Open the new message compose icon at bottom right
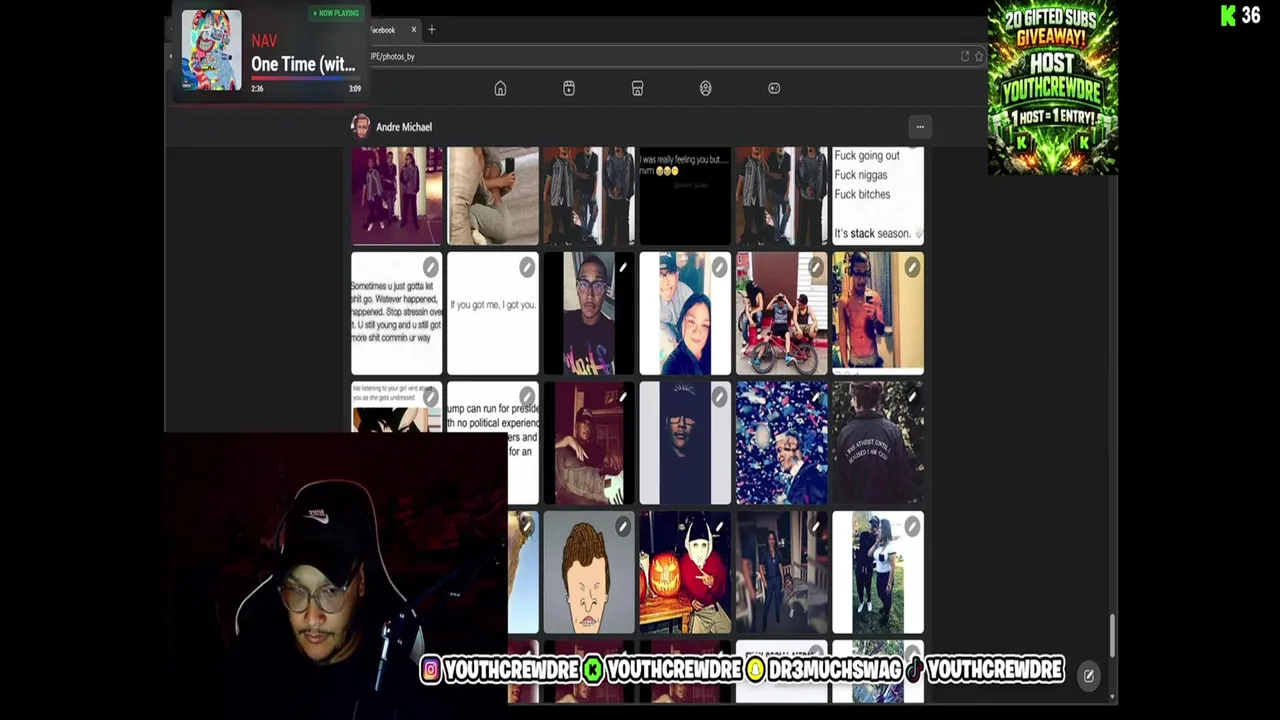The height and width of the screenshot is (720, 1280). (1088, 676)
